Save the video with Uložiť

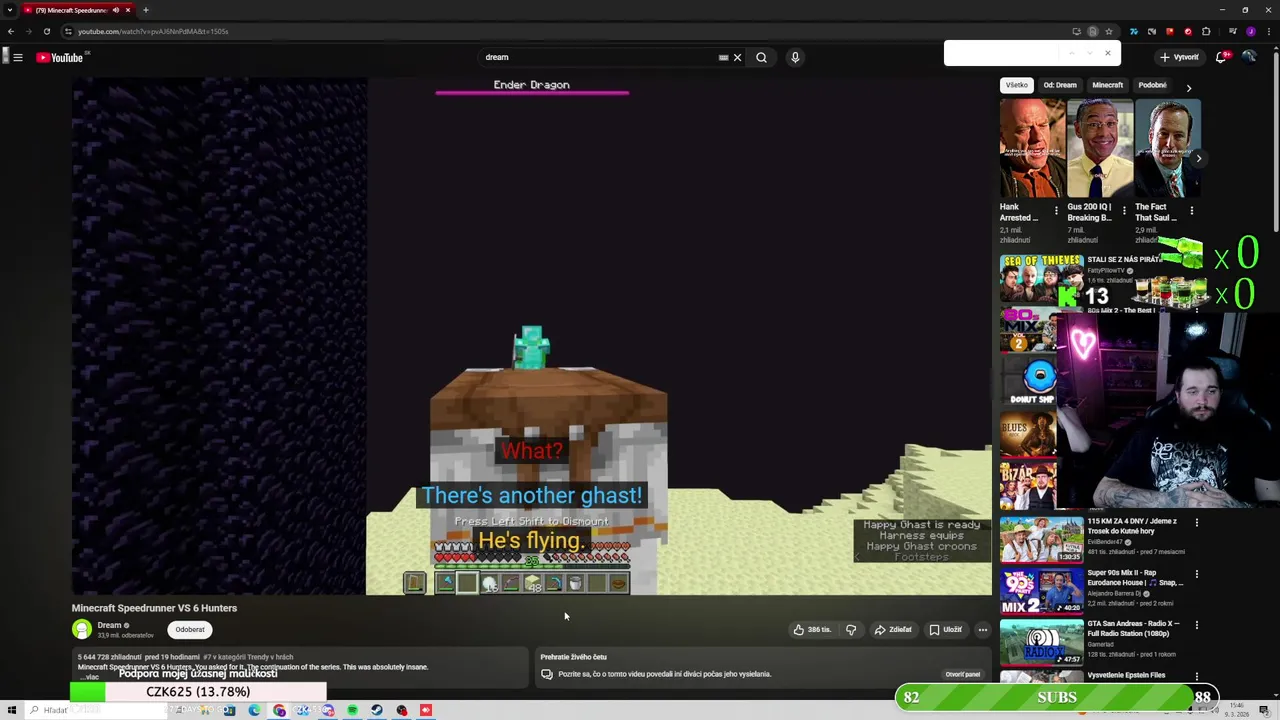click(x=946, y=630)
